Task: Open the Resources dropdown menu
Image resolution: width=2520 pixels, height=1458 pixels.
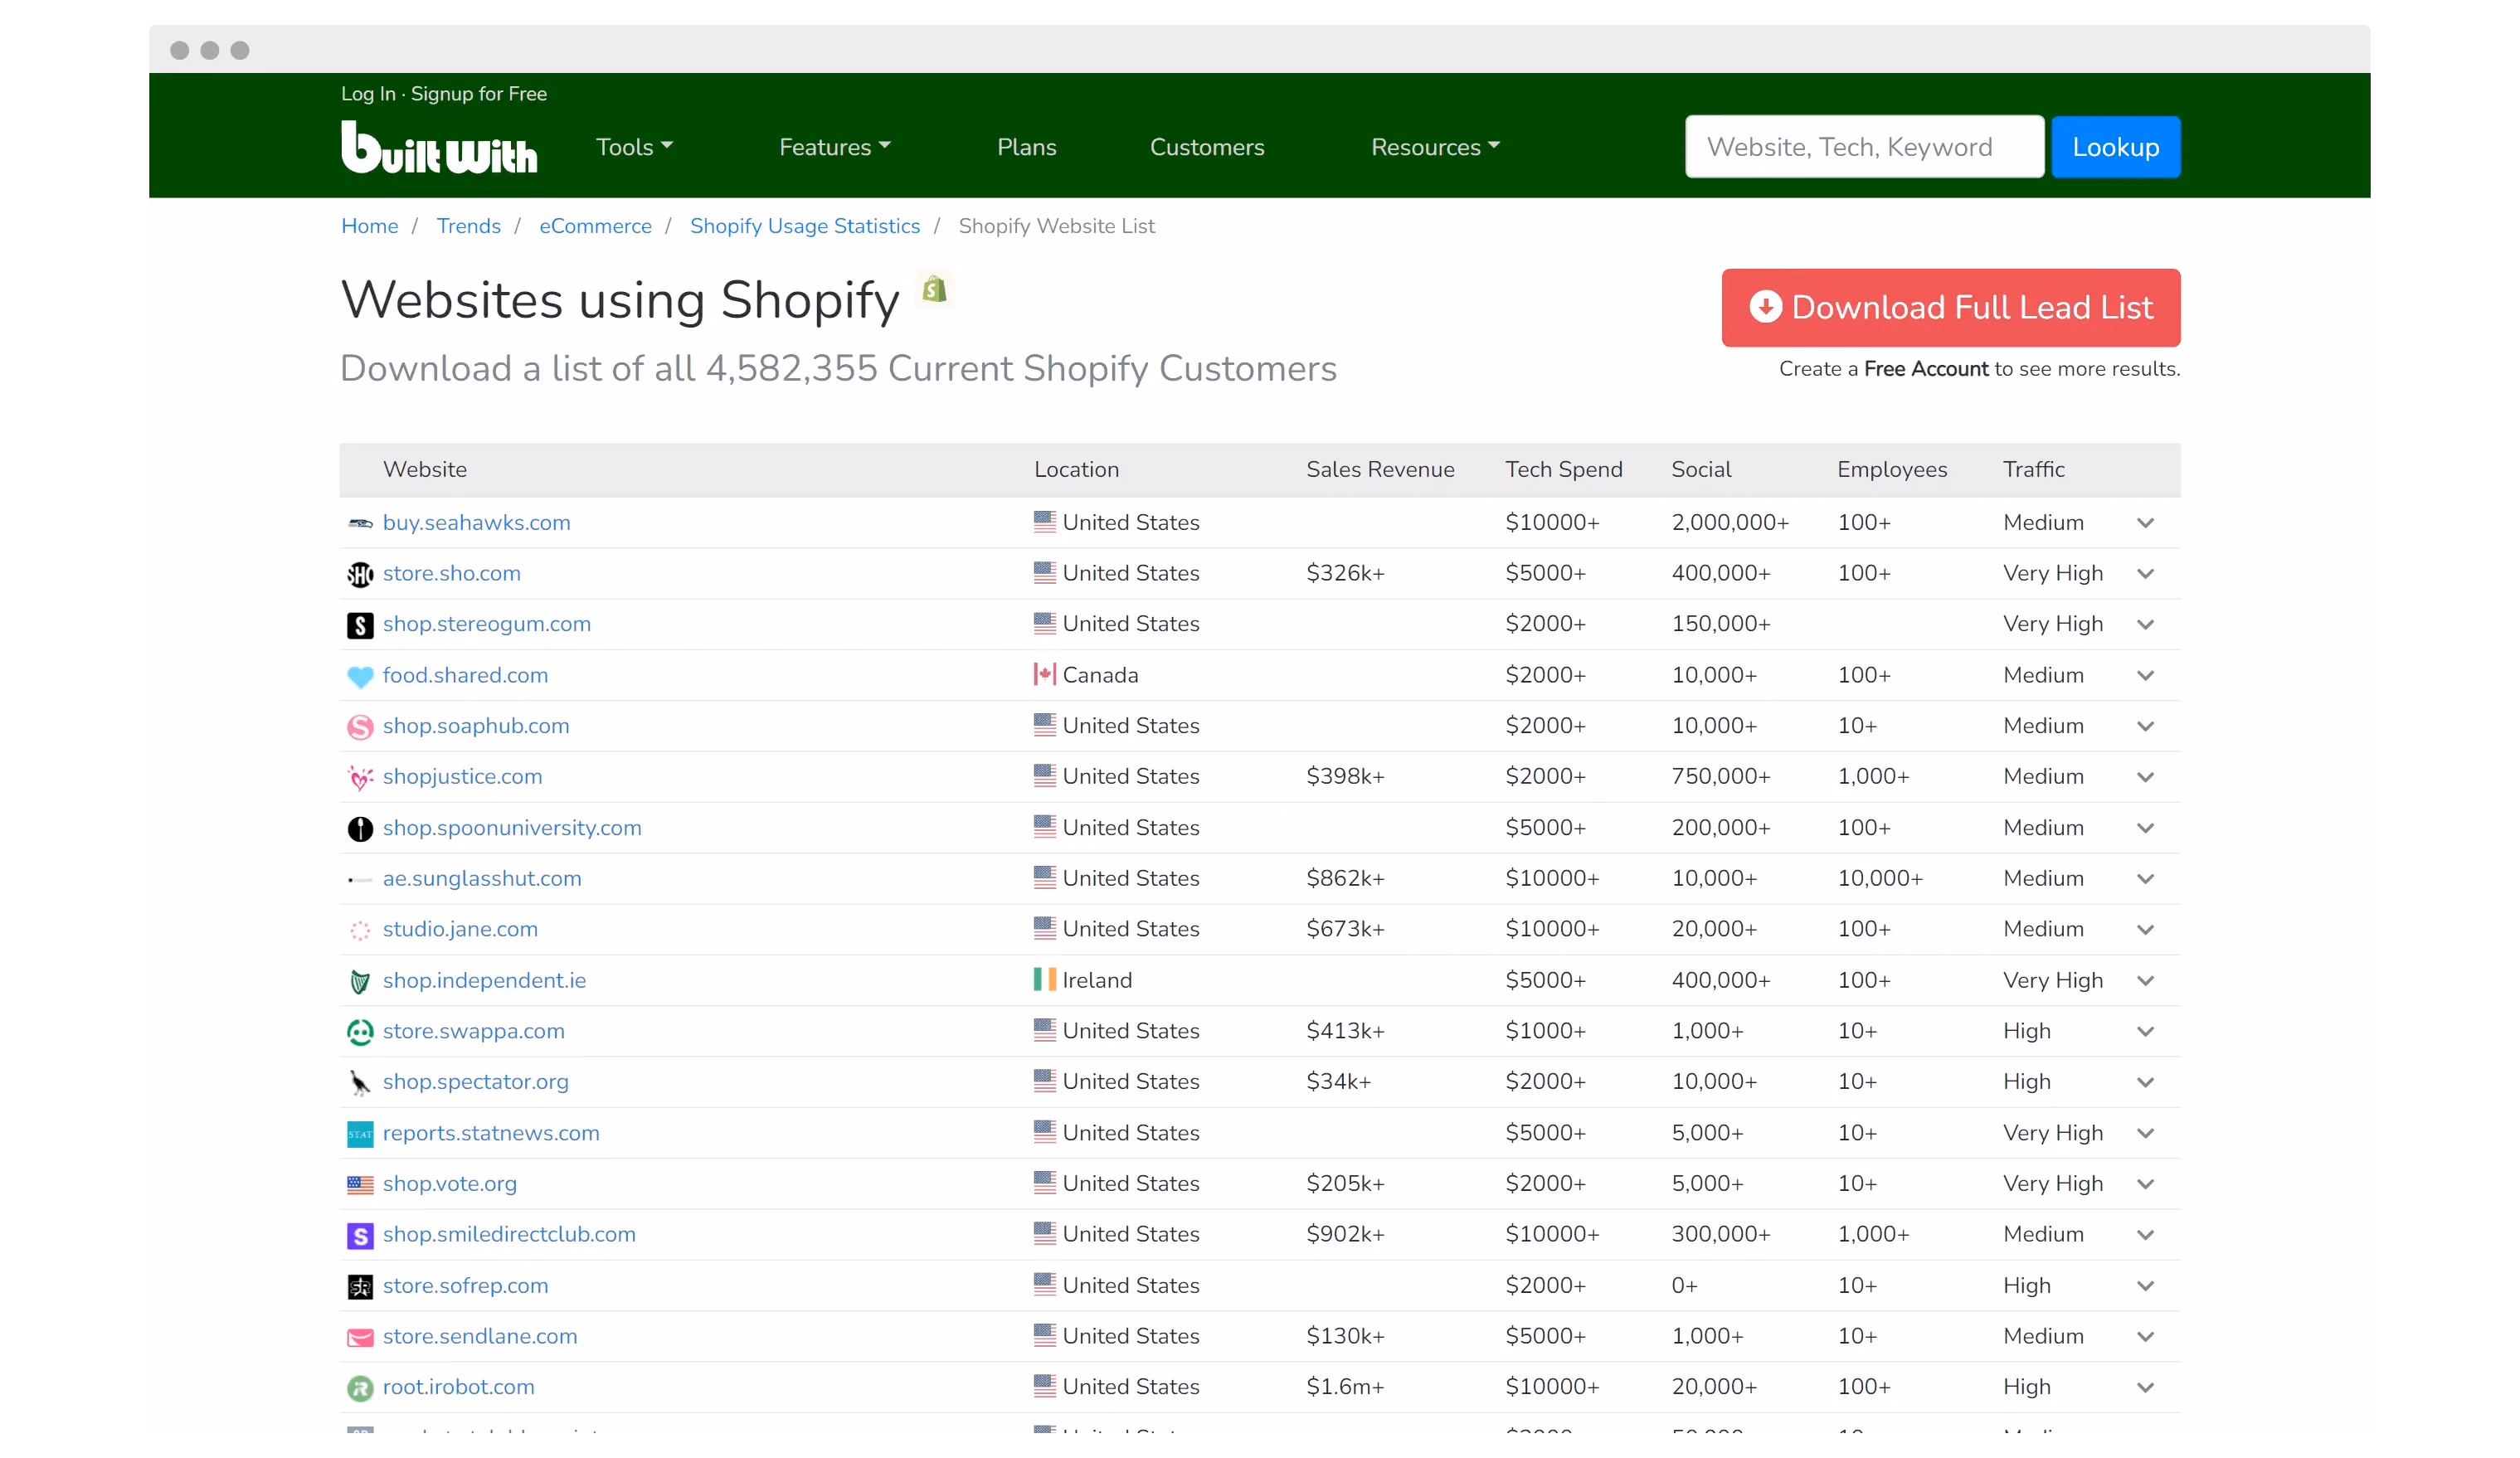Action: (x=1435, y=147)
